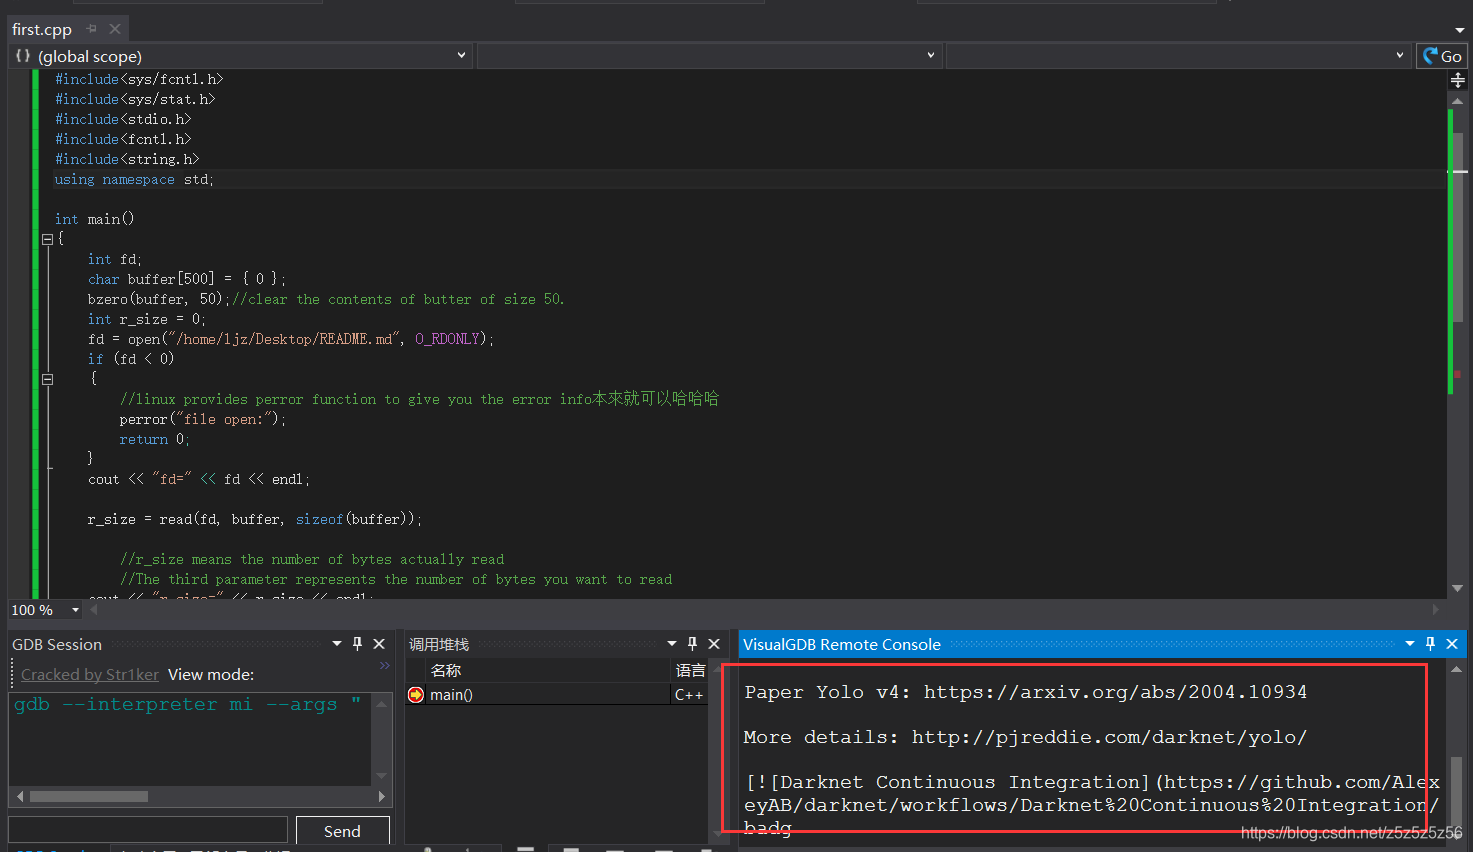Close the 调用堆栈 call stack panel

(714, 644)
